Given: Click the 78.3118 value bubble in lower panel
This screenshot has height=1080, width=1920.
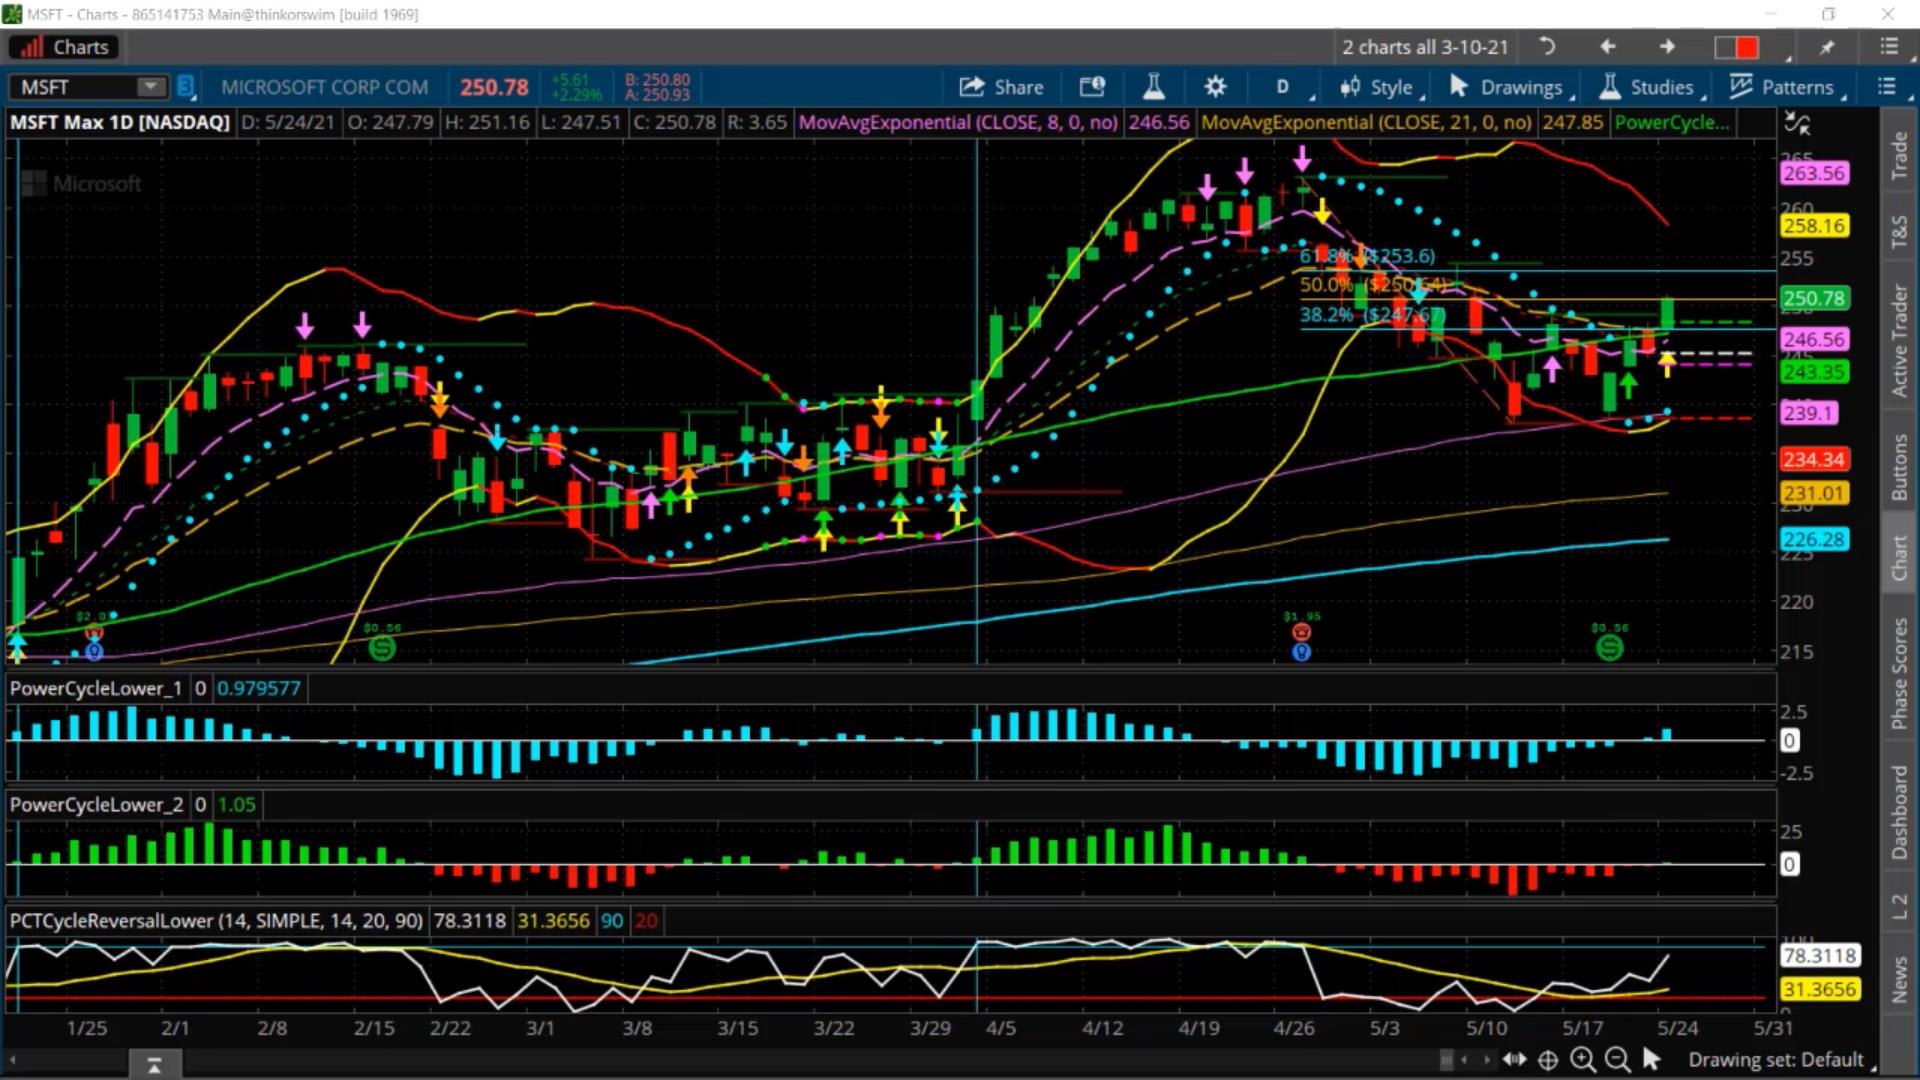Looking at the screenshot, I should click(x=1820, y=955).
